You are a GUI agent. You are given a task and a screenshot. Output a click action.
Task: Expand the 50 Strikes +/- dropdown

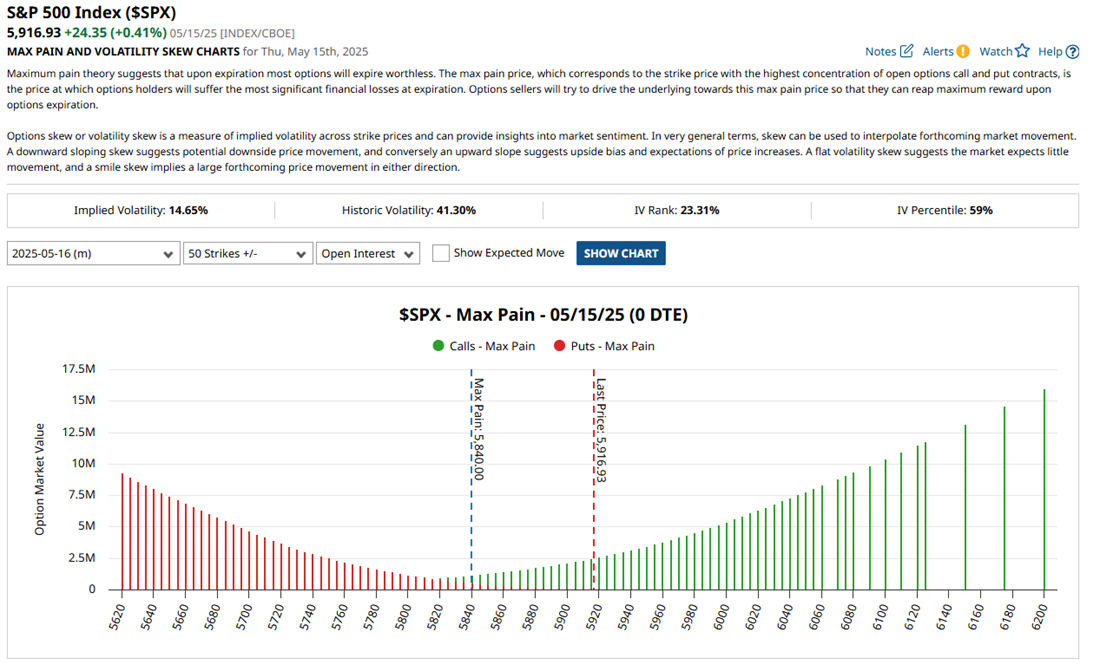[x=248, y=254]
